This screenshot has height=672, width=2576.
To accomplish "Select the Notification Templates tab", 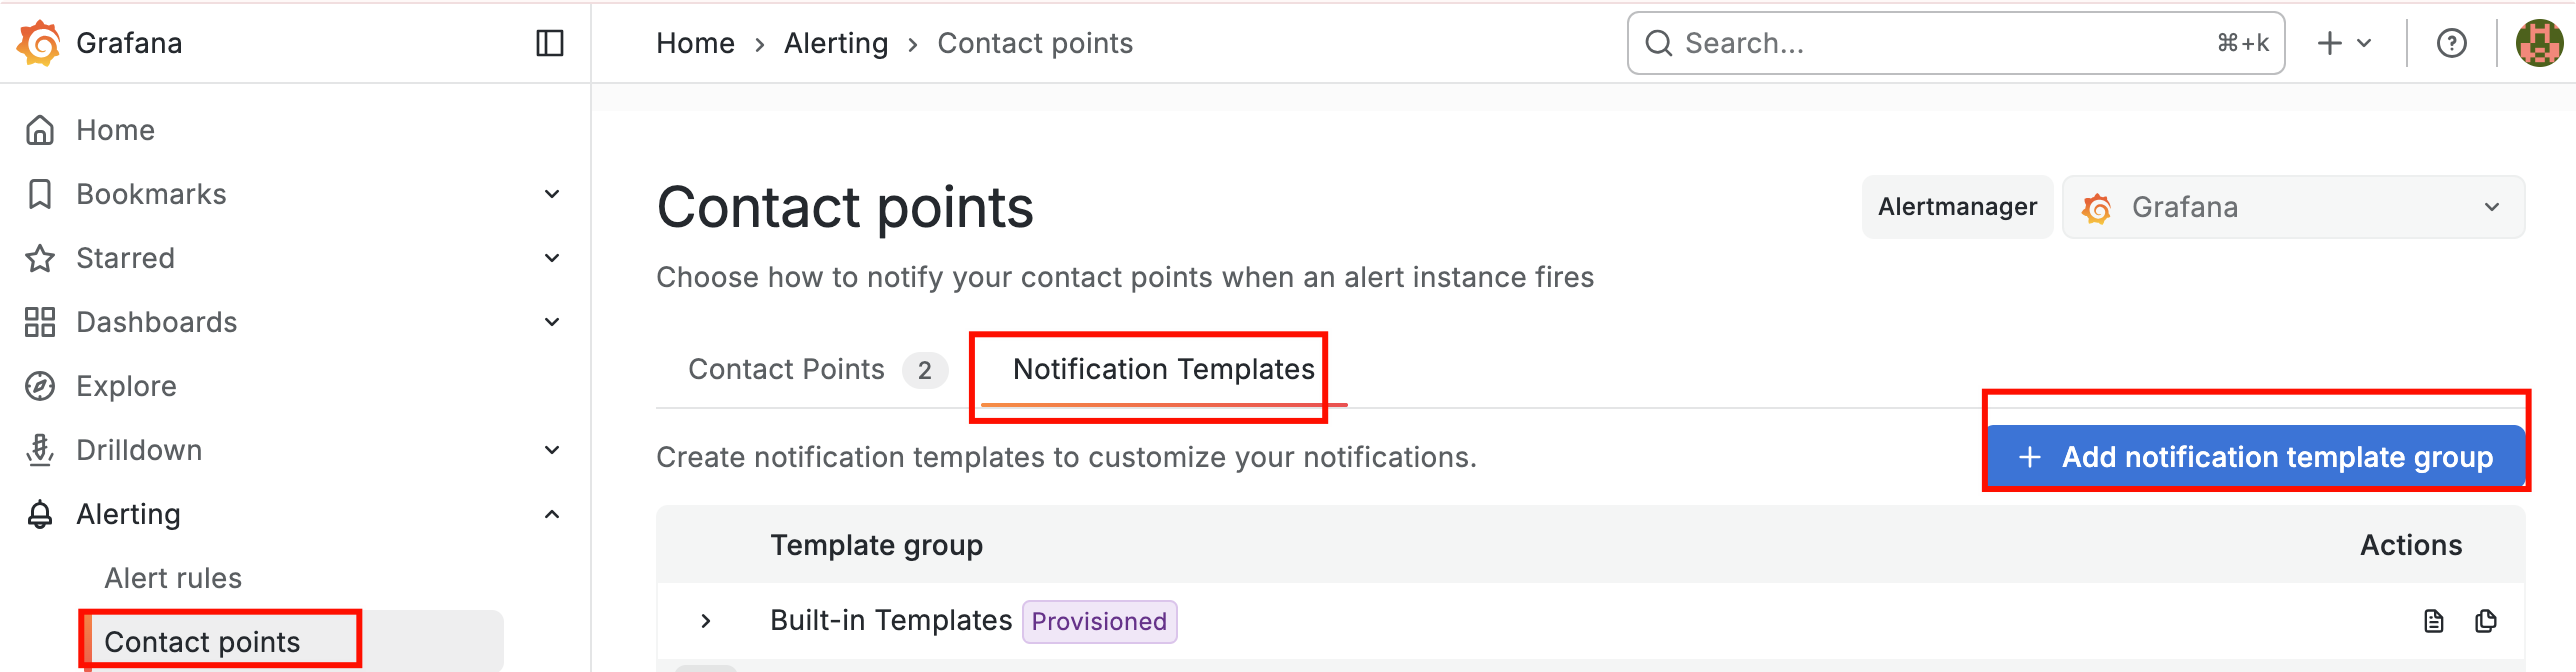I will pyautogui.click(x=1163, y=370).
